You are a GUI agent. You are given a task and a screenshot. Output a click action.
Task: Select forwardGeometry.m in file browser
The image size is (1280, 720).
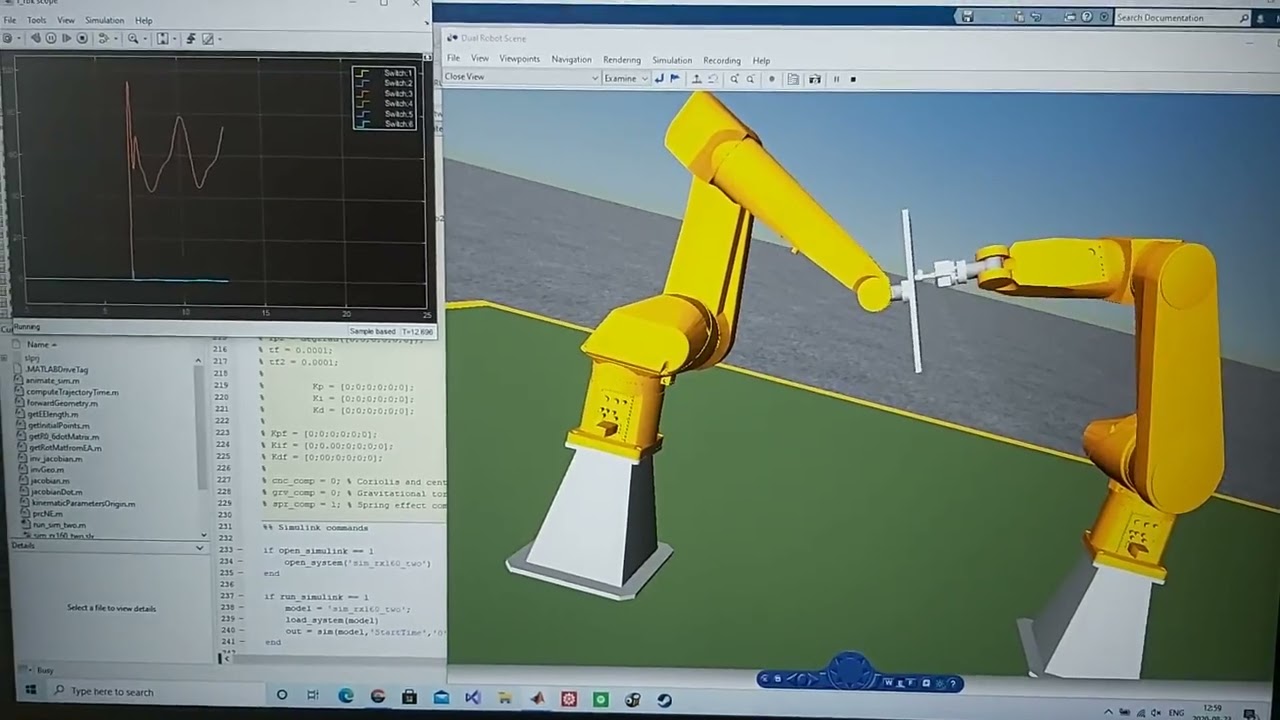tap(62, 403)
